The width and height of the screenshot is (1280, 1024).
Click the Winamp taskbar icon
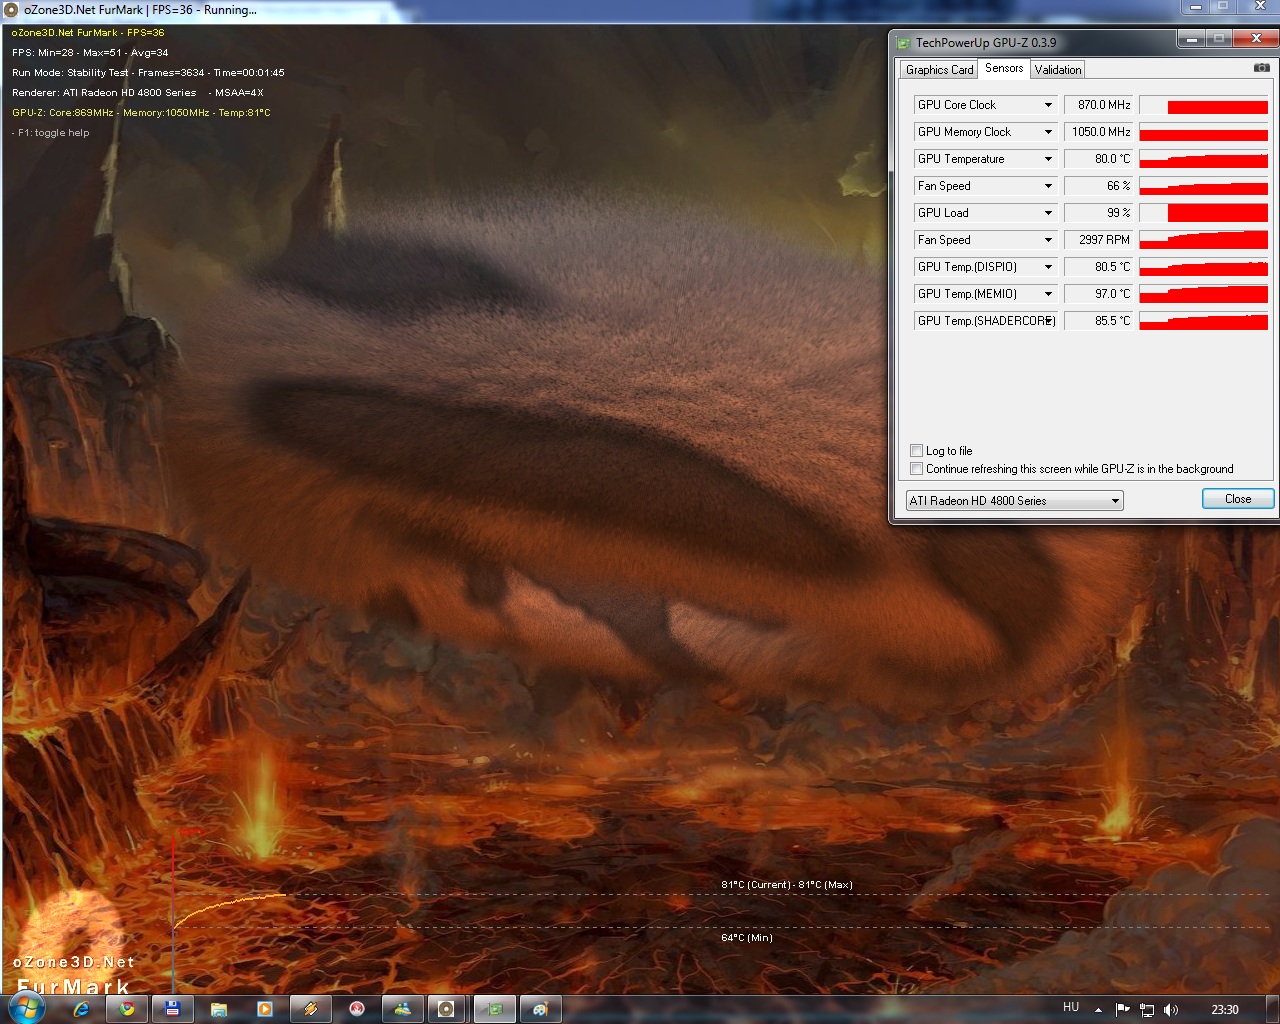click(x=310, y=1009)
